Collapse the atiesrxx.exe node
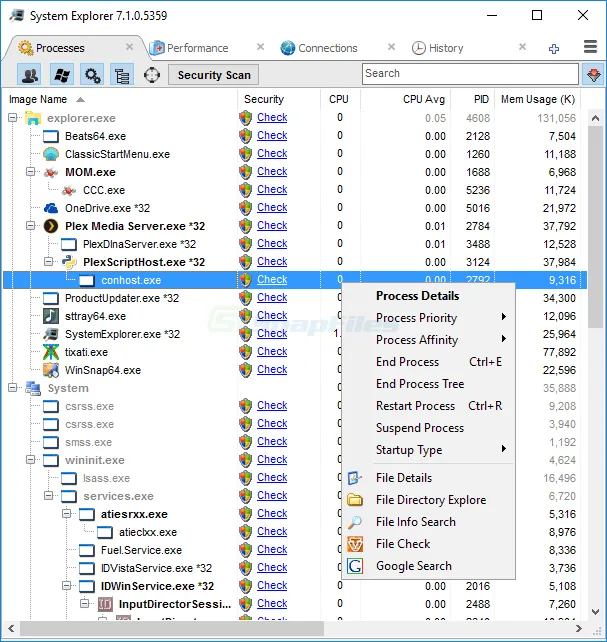 coord(67,513)
